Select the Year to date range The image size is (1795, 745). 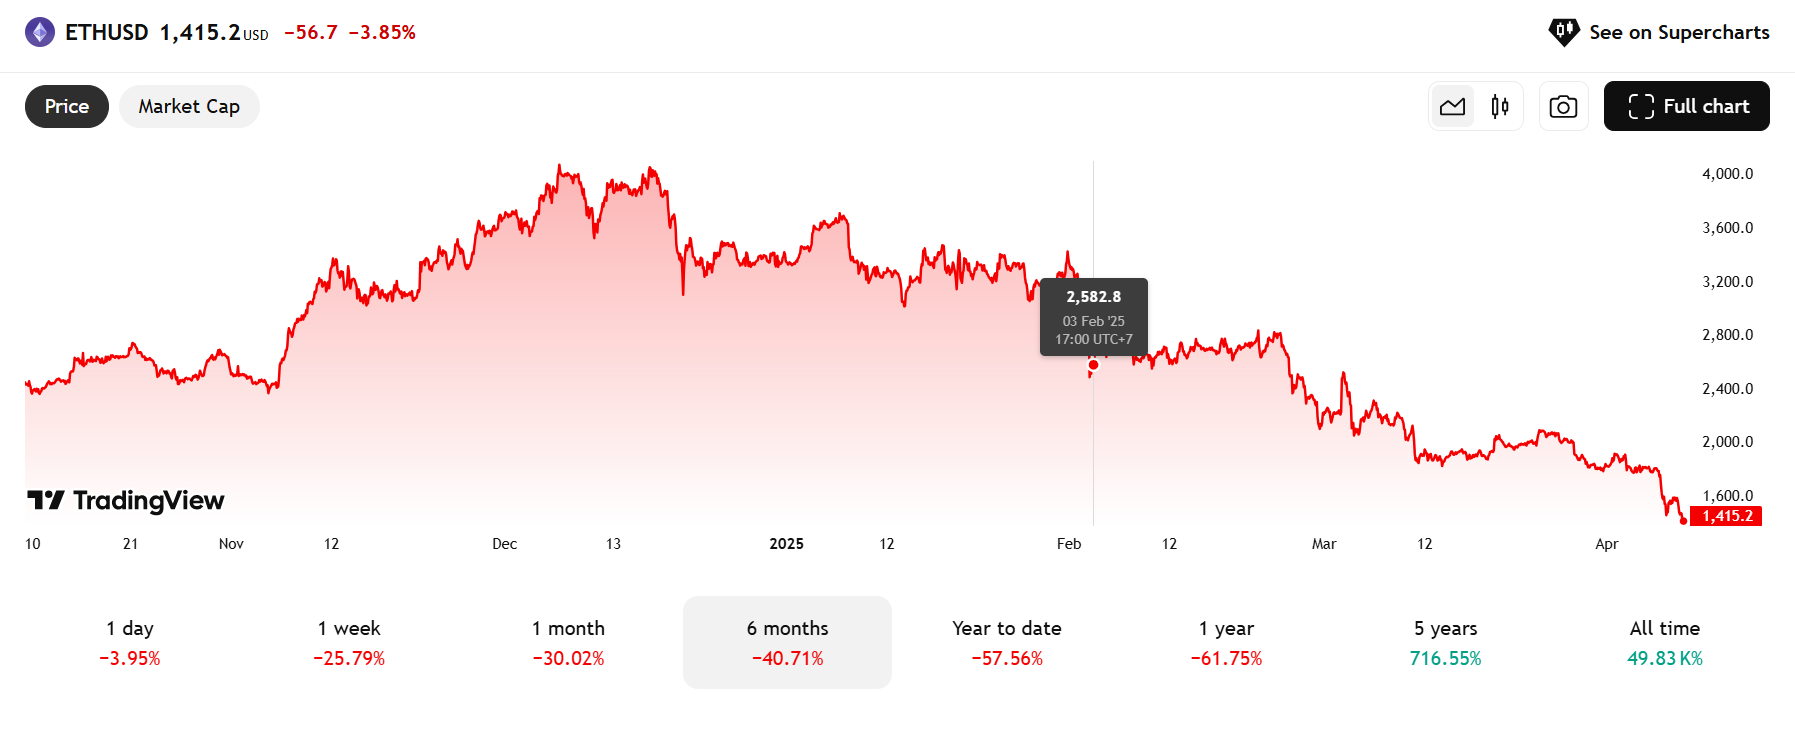pos(1007,642)
